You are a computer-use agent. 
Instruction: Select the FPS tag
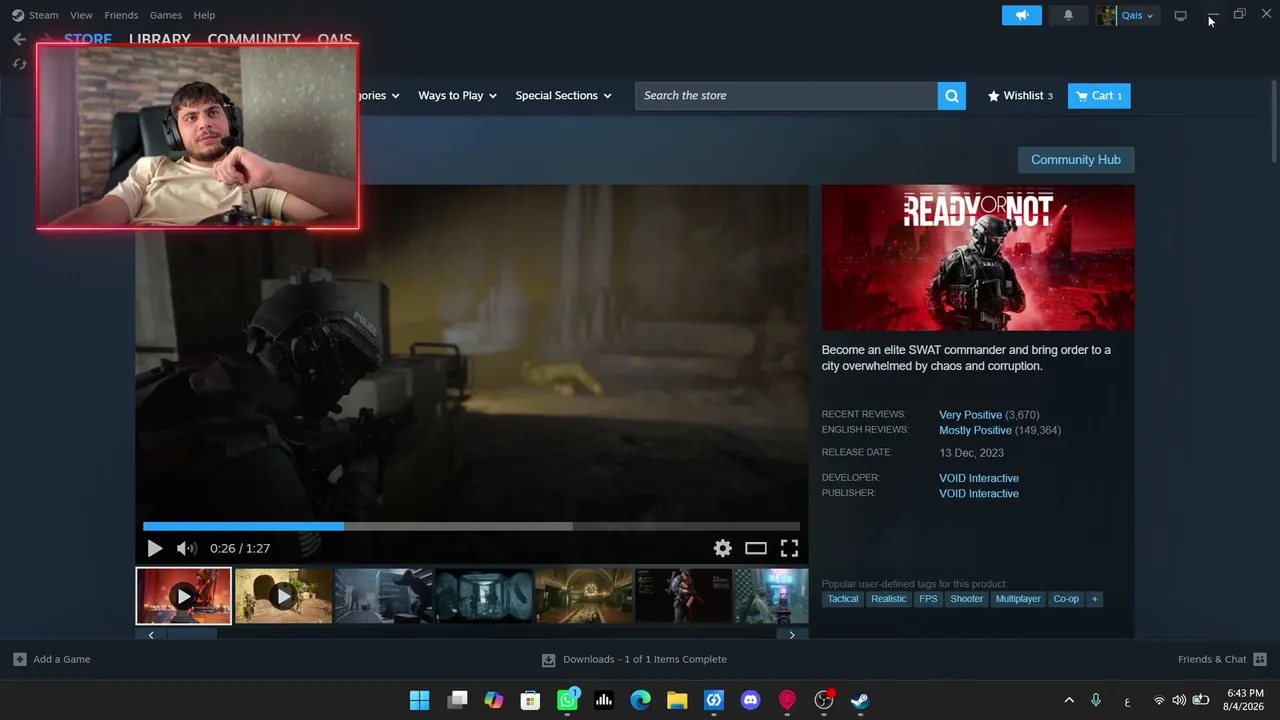click(x=928, y=599)
